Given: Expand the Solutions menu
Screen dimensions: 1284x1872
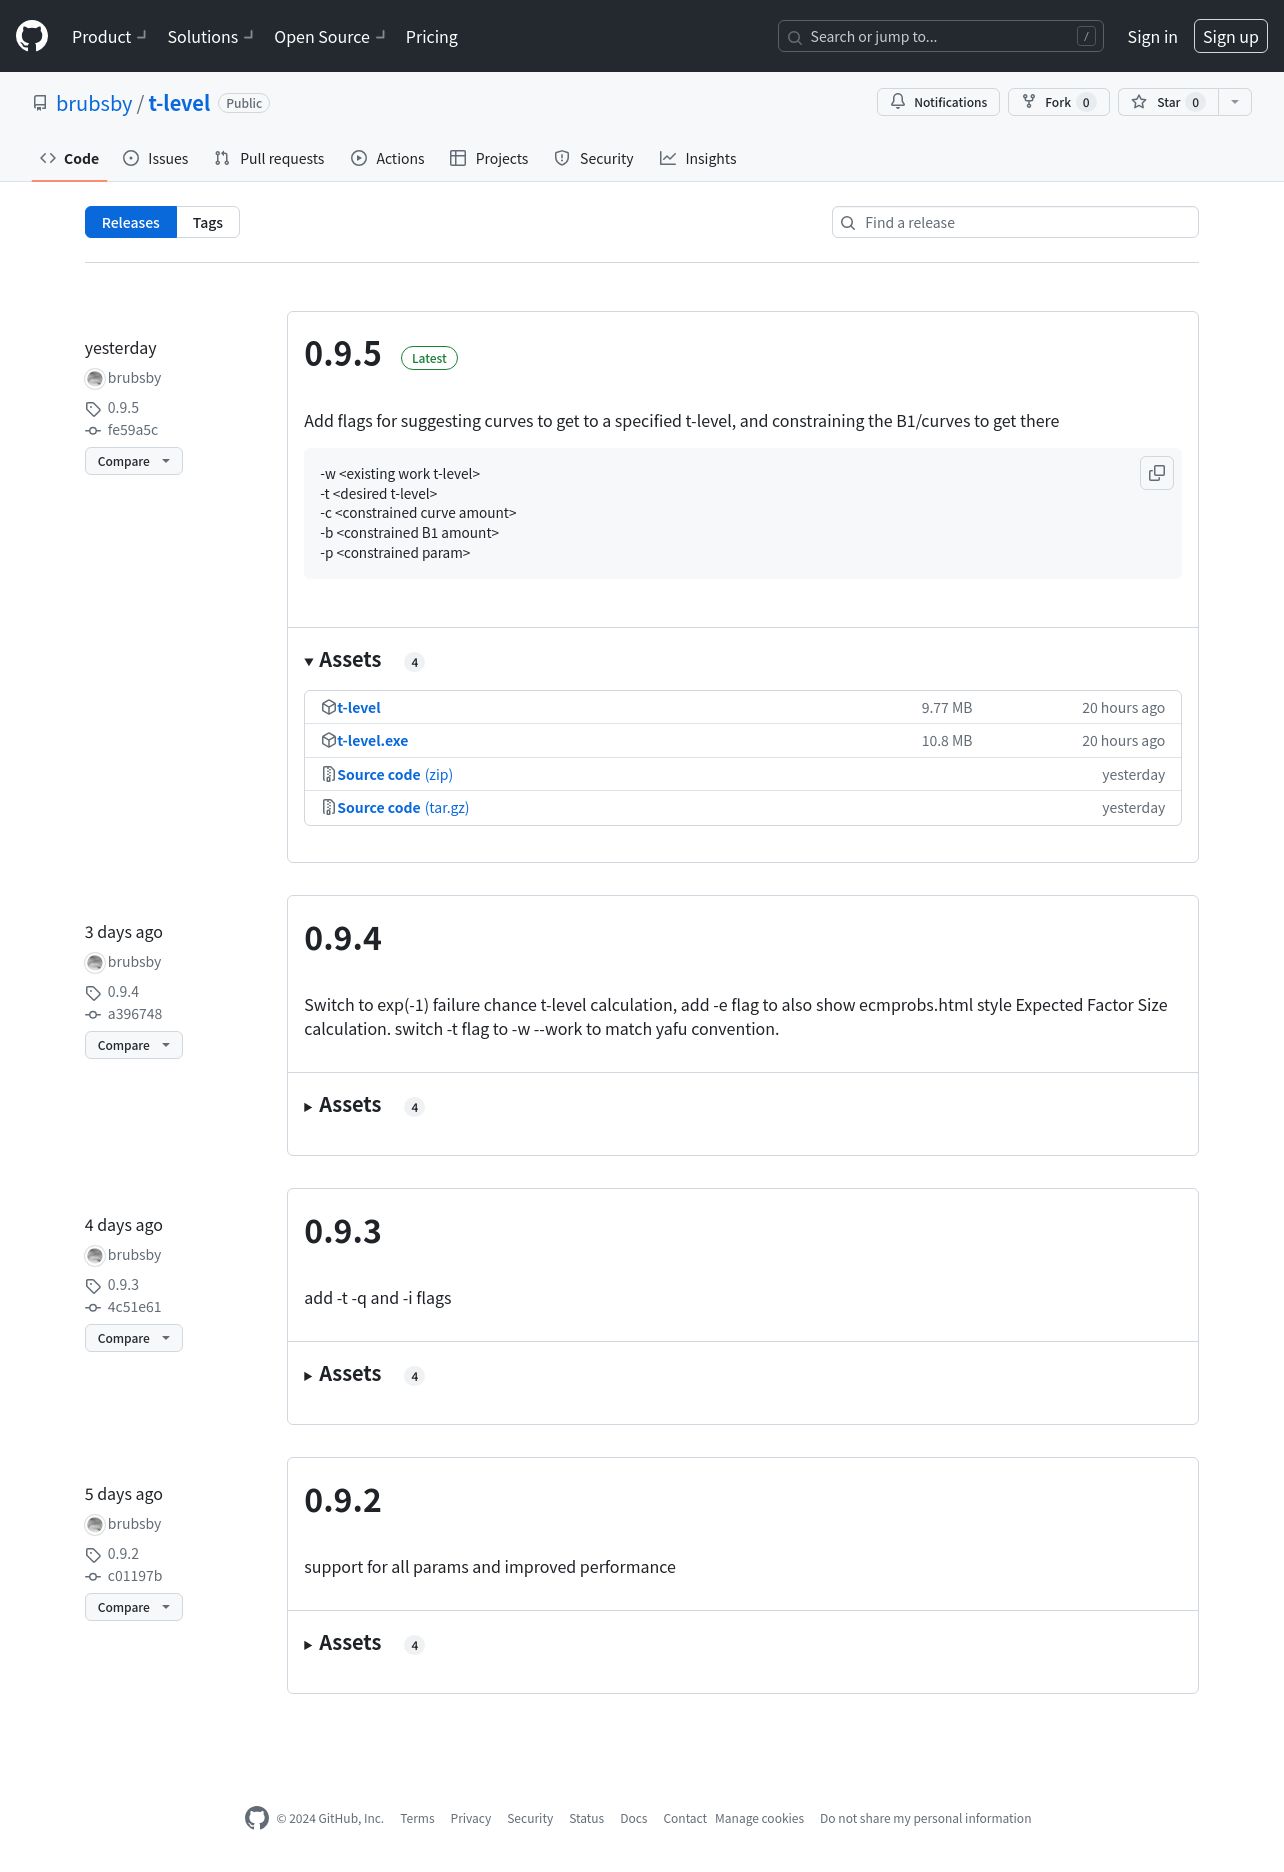Looking at the screenshot, I should point(210,37).
